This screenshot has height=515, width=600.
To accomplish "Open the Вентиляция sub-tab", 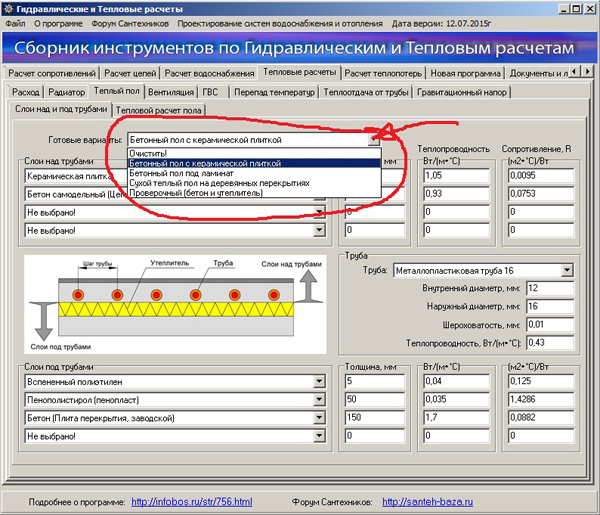I will click(171, 92).
